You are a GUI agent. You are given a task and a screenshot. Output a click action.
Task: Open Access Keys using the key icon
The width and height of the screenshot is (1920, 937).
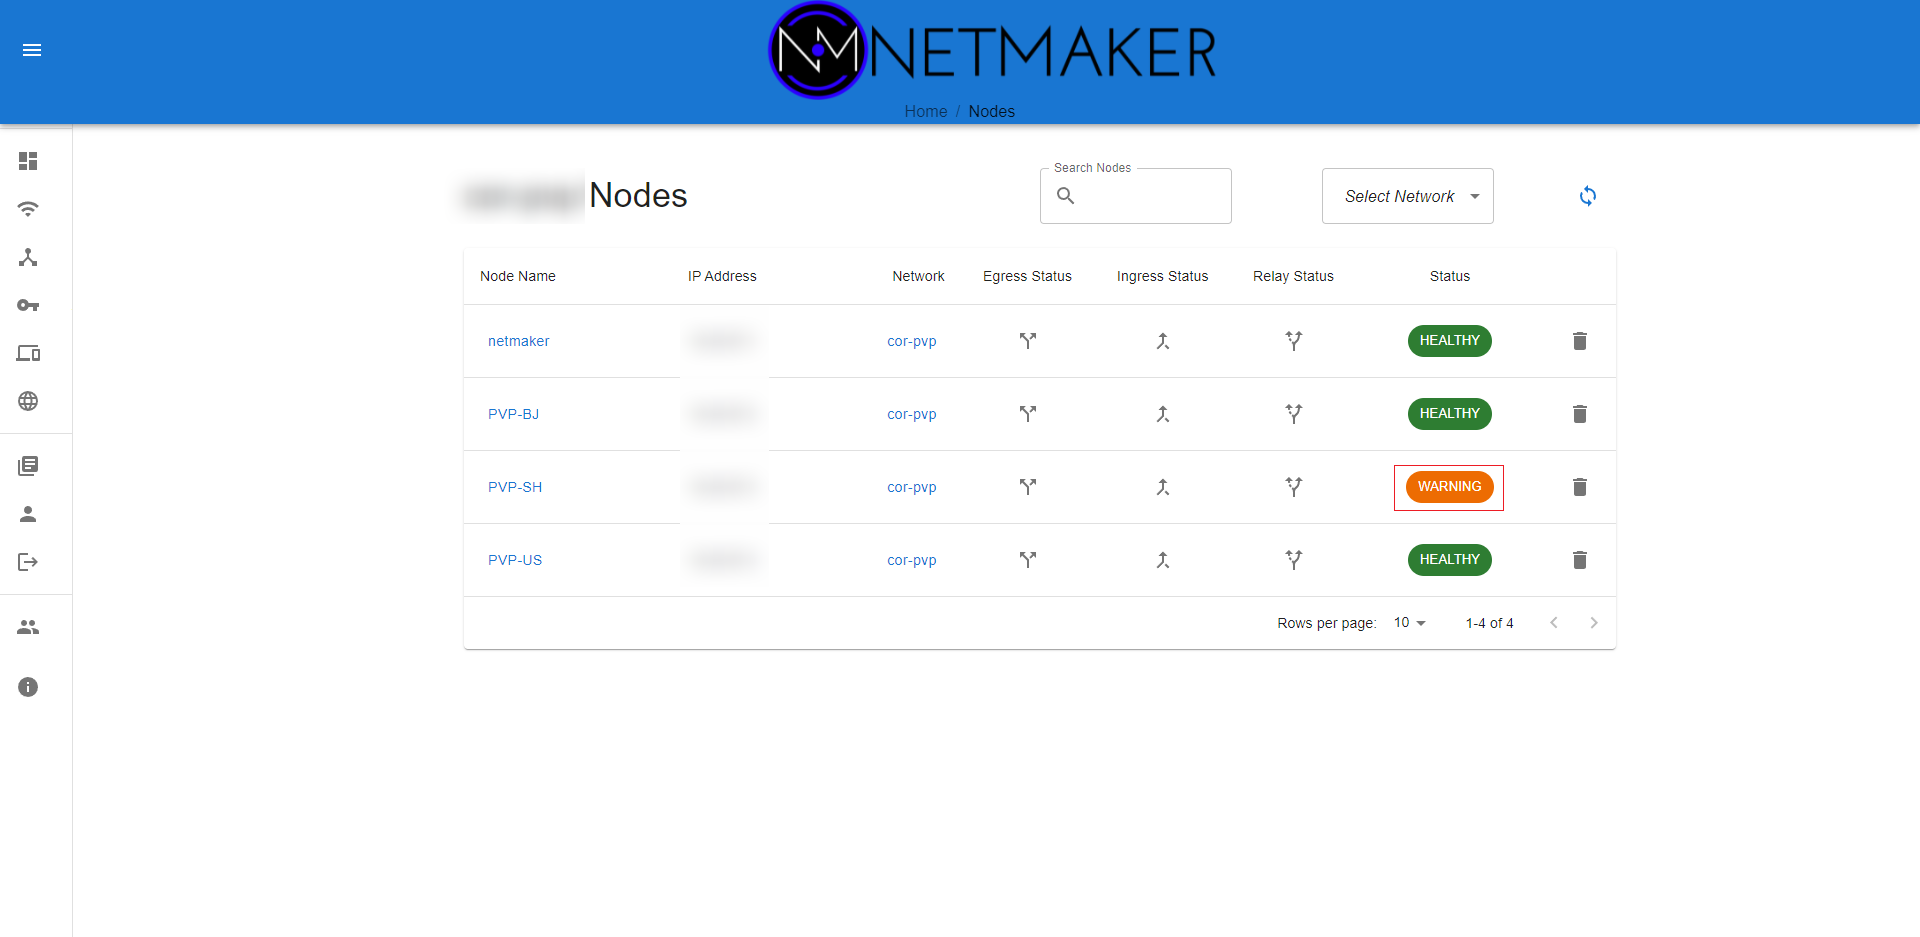click(27, 305)
